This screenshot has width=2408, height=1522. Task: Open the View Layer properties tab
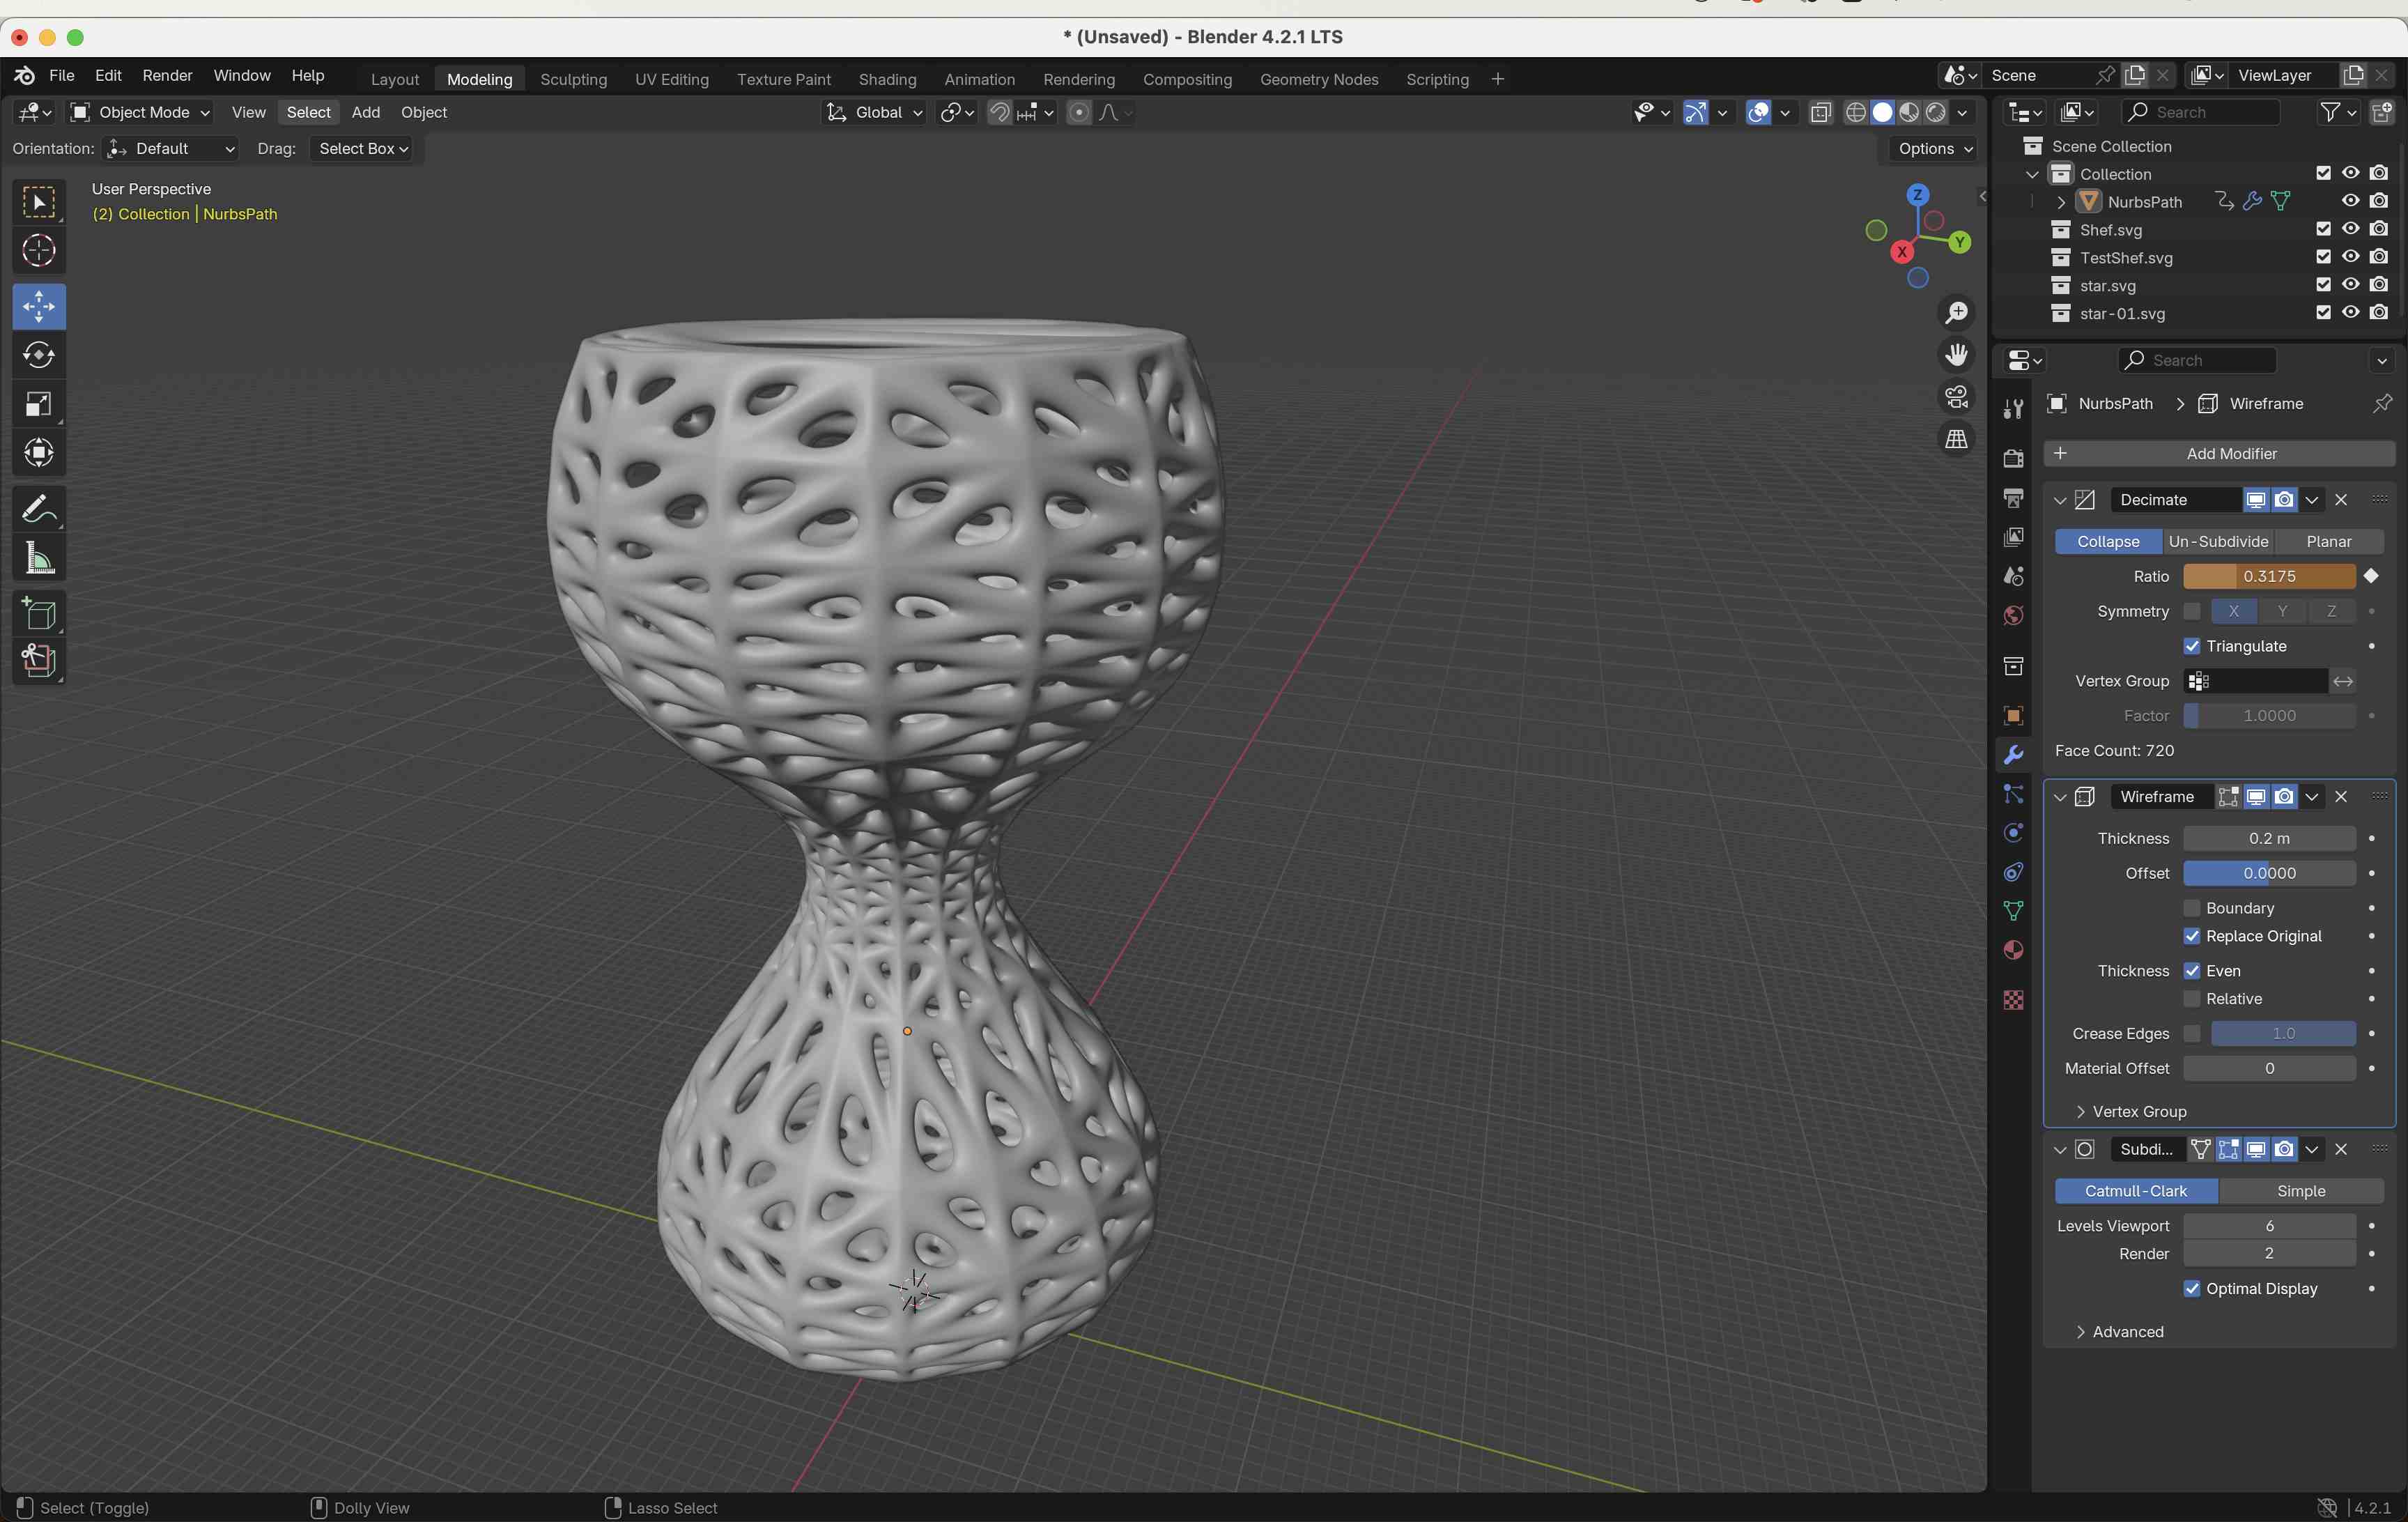point(2013,537)
